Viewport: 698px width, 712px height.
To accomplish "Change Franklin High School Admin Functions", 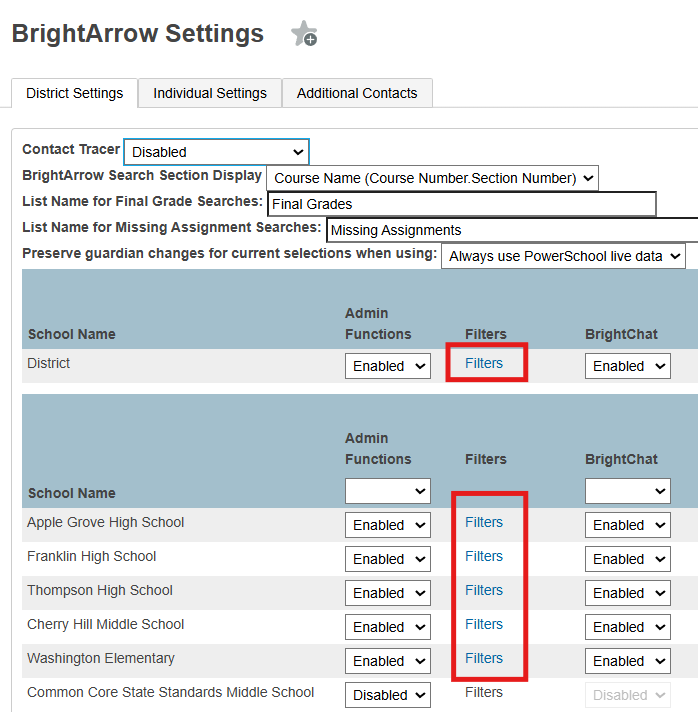I will click(388, 559).
